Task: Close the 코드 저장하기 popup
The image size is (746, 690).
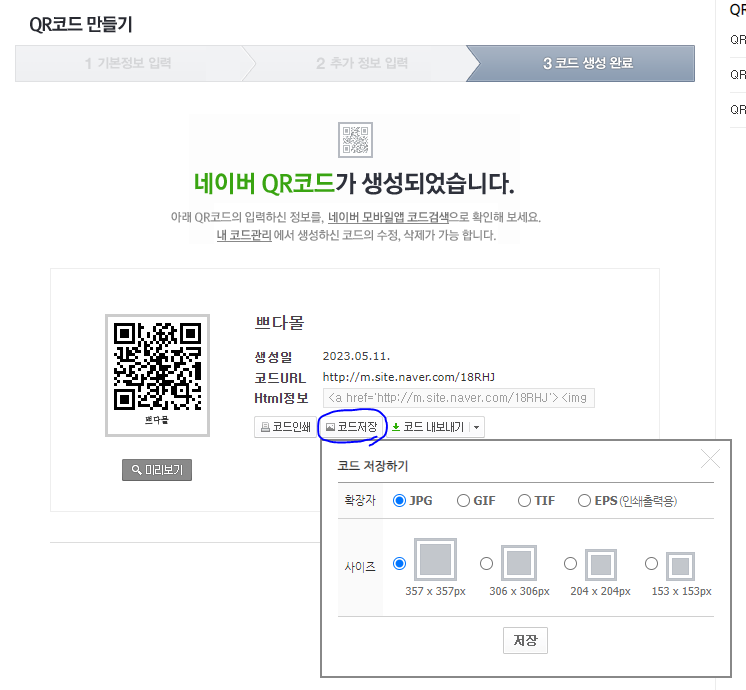Action: pos(710,459)
